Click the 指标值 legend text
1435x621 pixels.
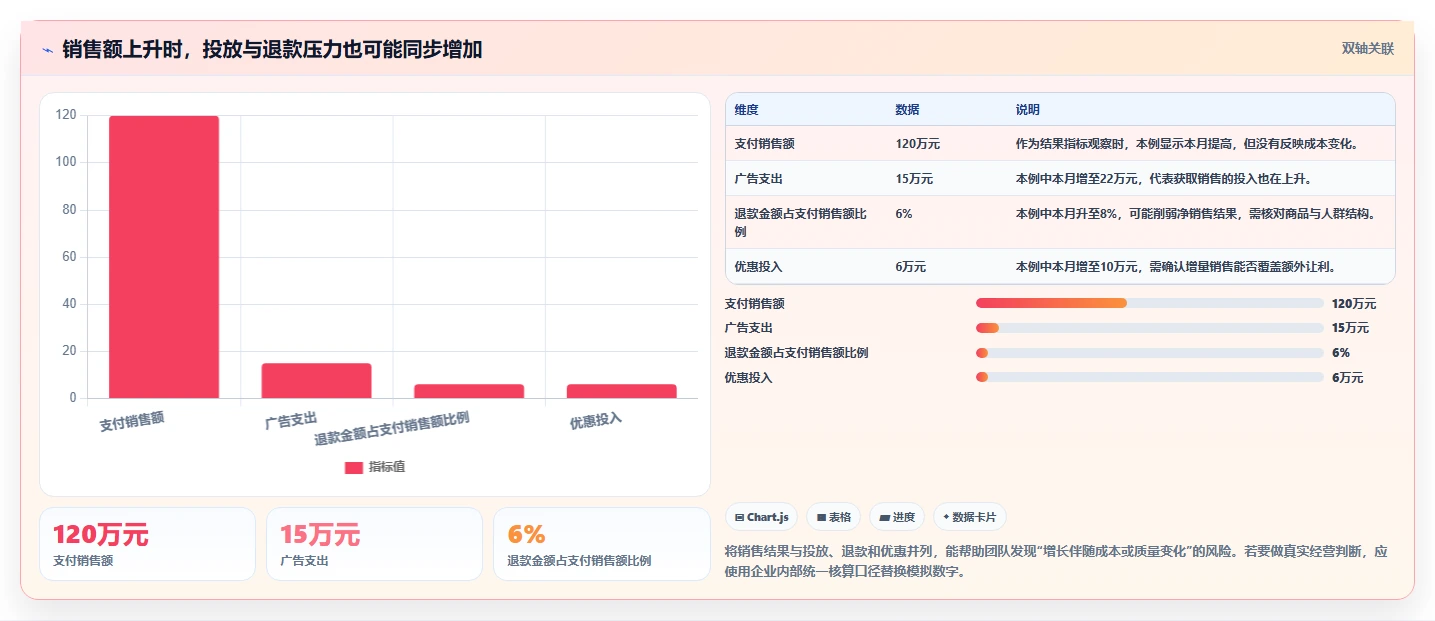click(x=387, y=467)
